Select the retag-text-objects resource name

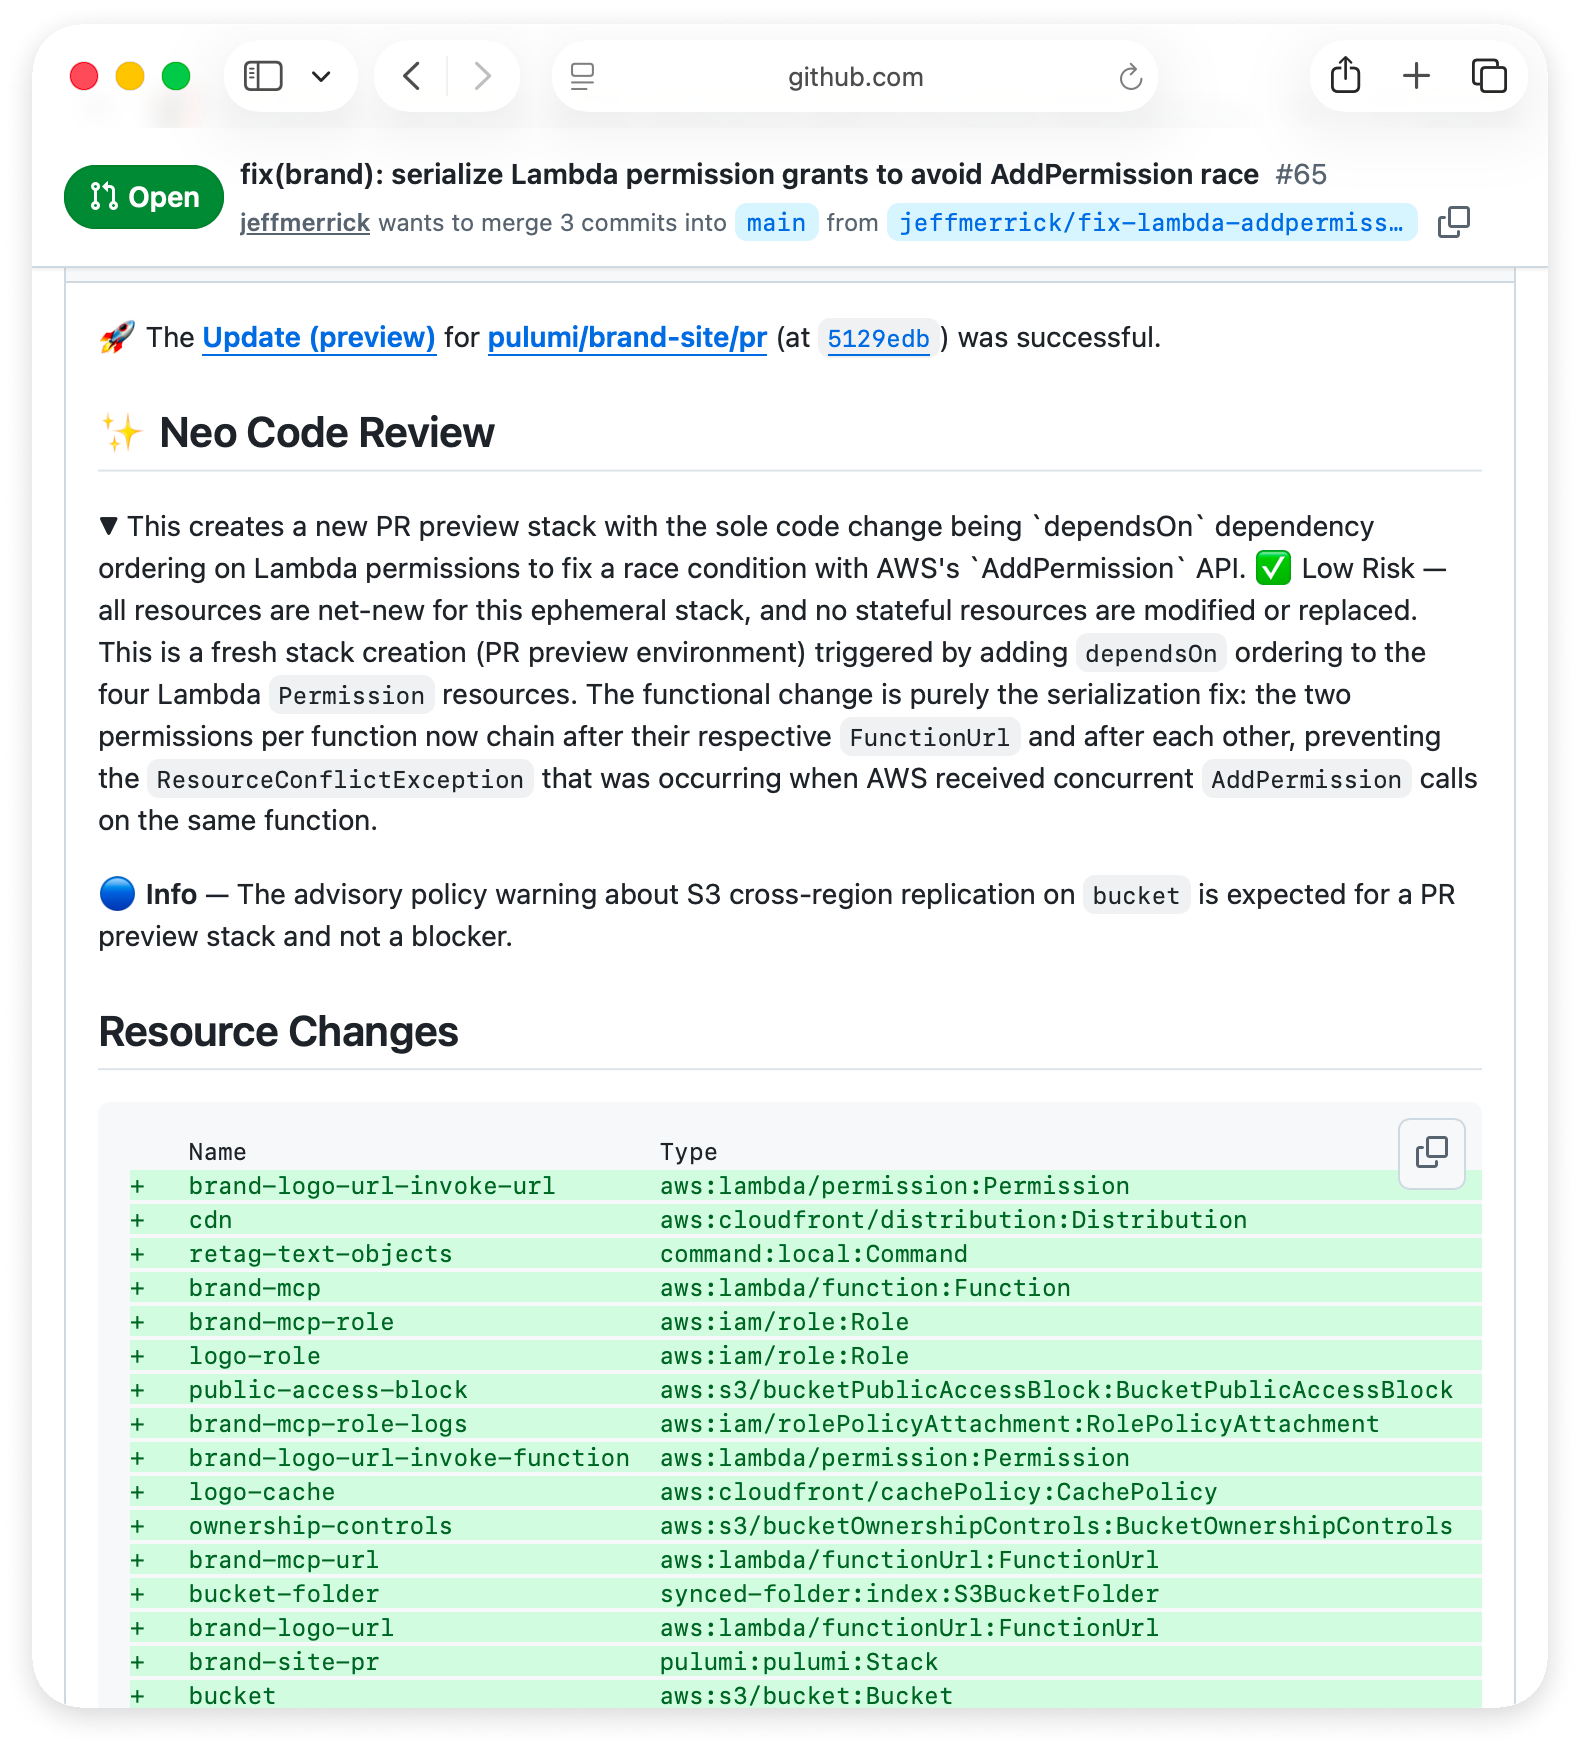(320, 1254)
